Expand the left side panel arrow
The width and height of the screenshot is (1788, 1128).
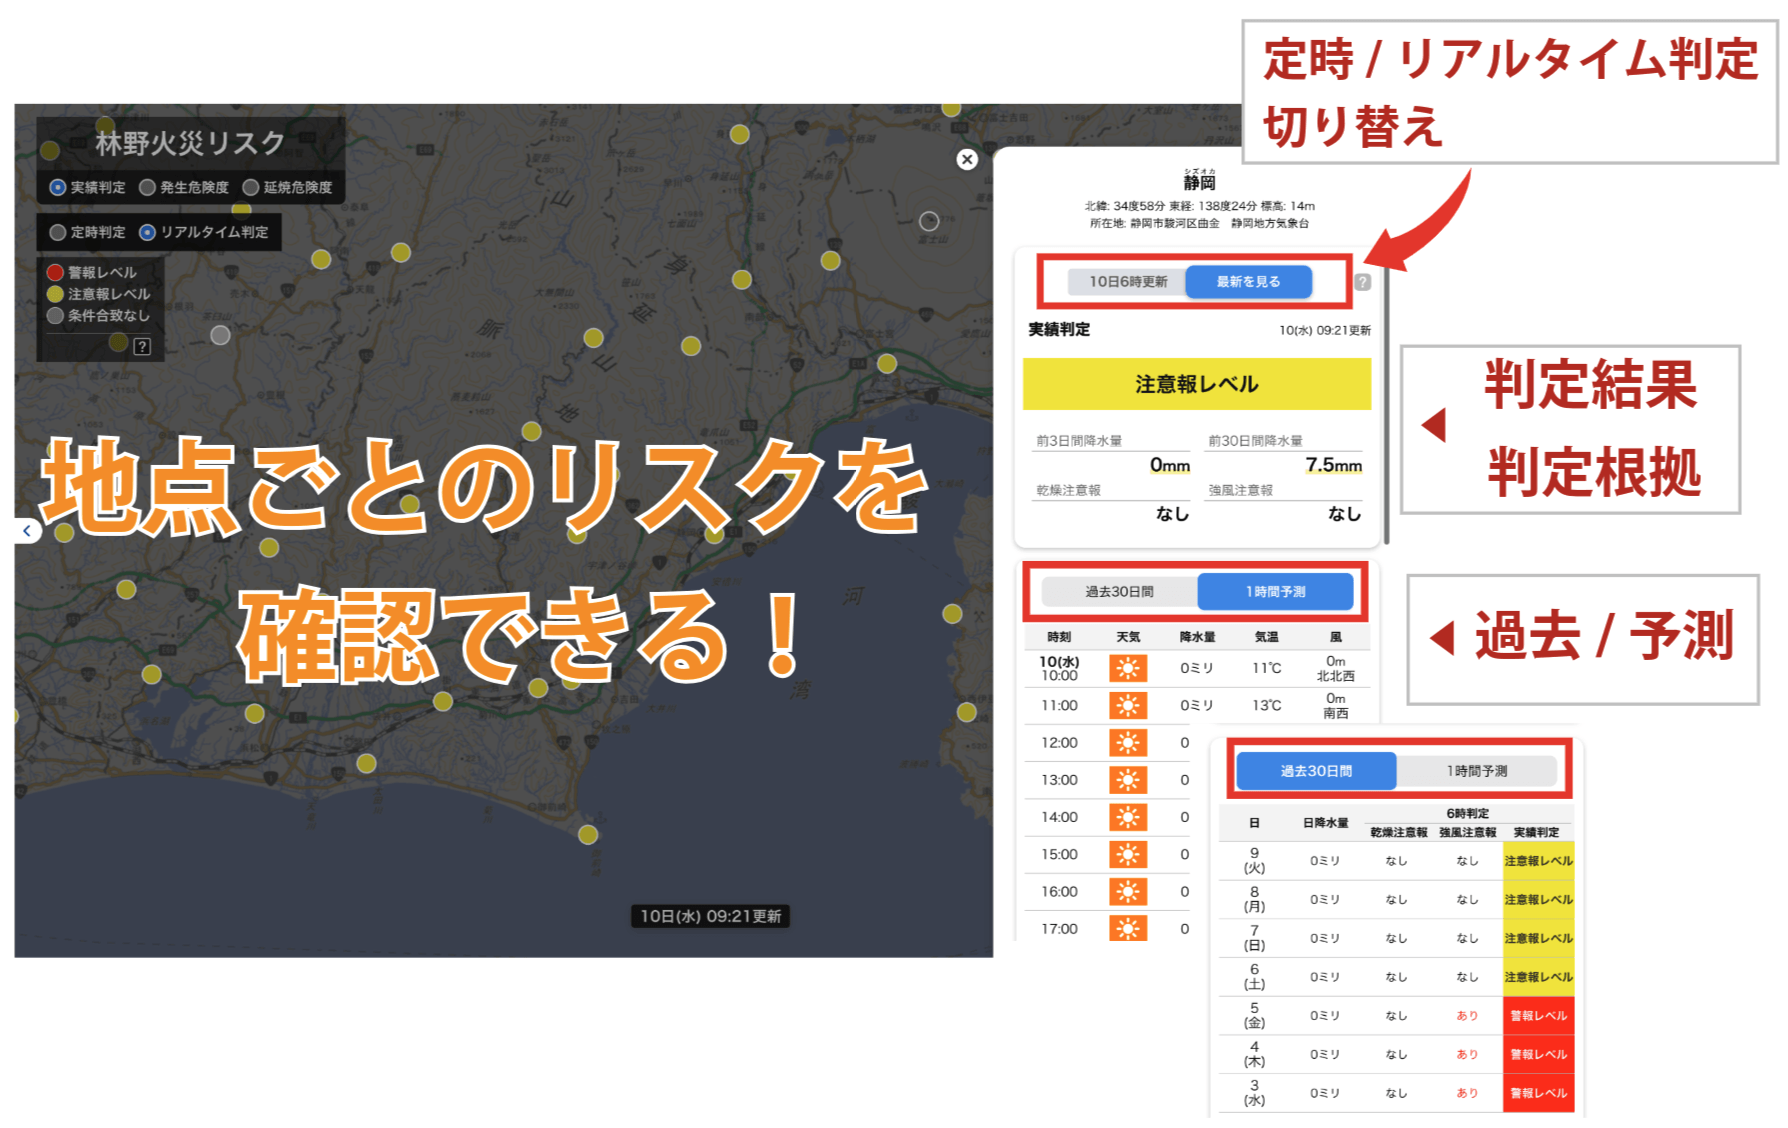27,531
